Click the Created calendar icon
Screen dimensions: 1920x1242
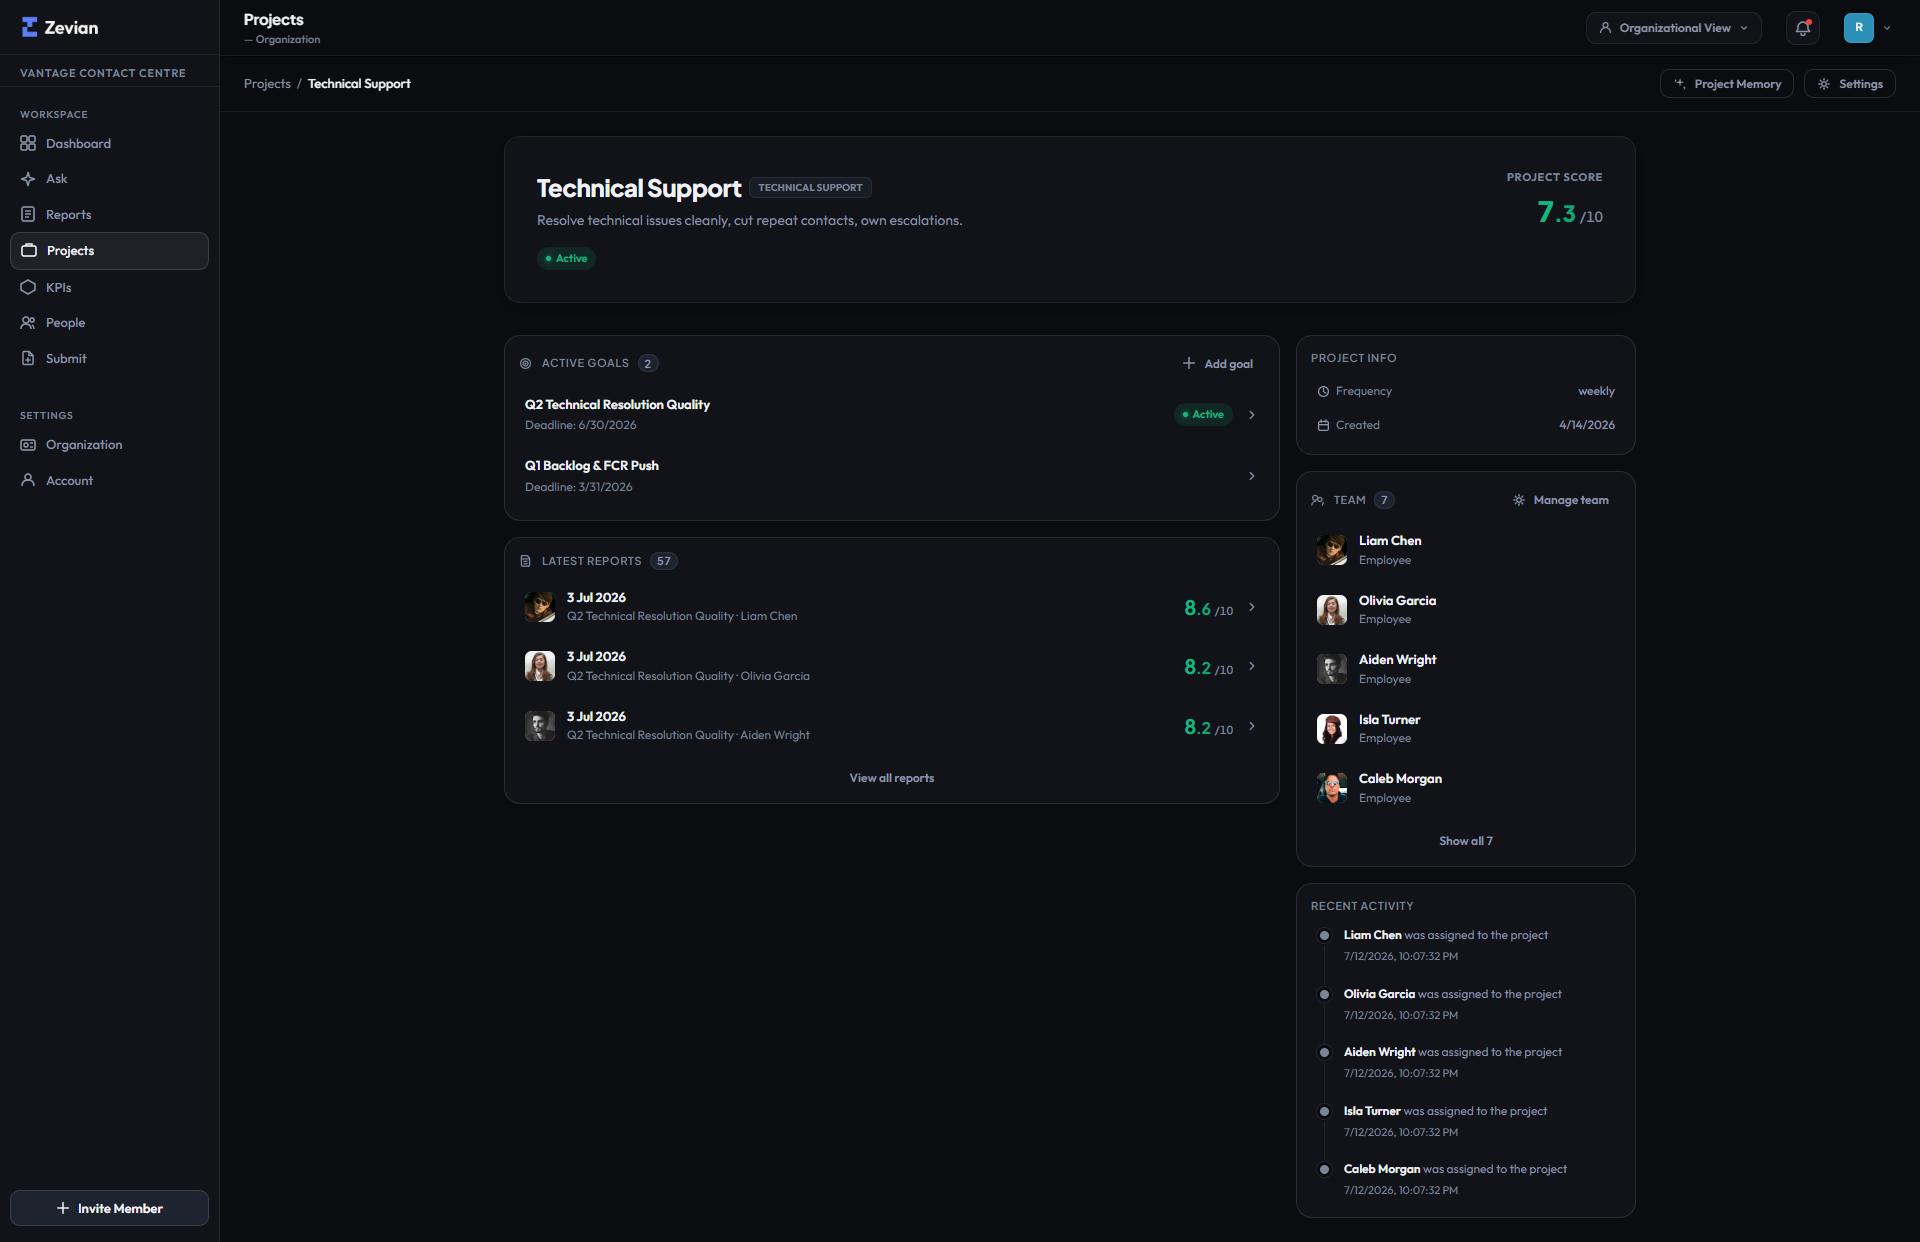[x=1323, y=425]
